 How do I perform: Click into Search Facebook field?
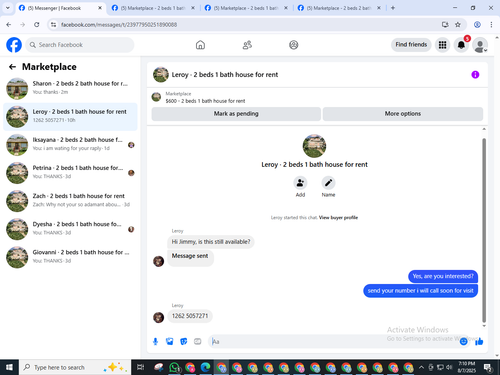[80, 45]
